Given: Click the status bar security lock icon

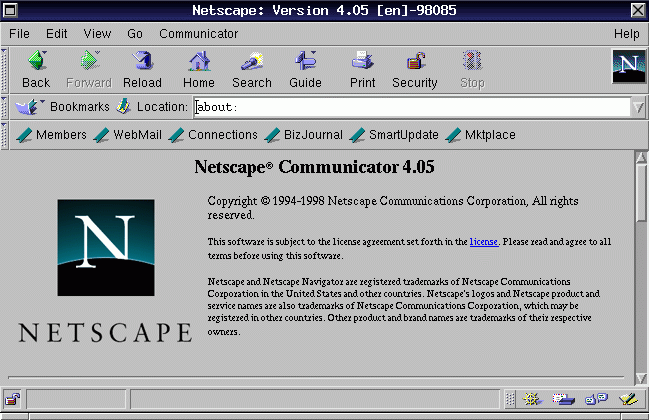Looking at the screenshot, I should click(12, 399).
